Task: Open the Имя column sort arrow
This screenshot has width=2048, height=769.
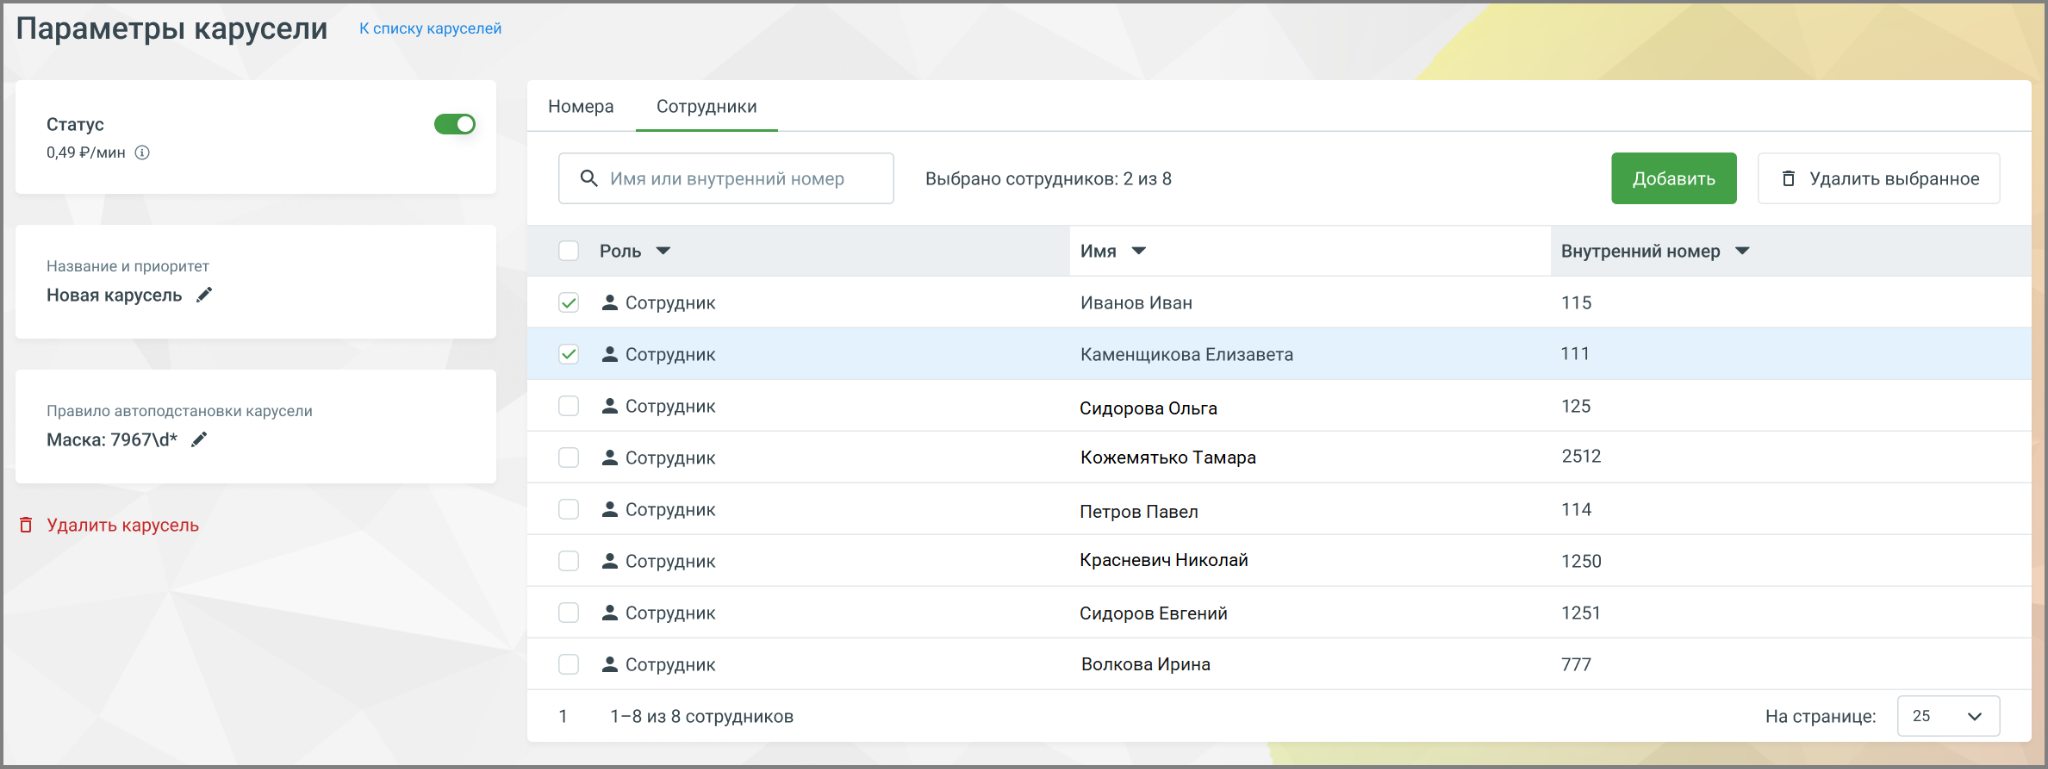Action: (x=1139, y=251)
